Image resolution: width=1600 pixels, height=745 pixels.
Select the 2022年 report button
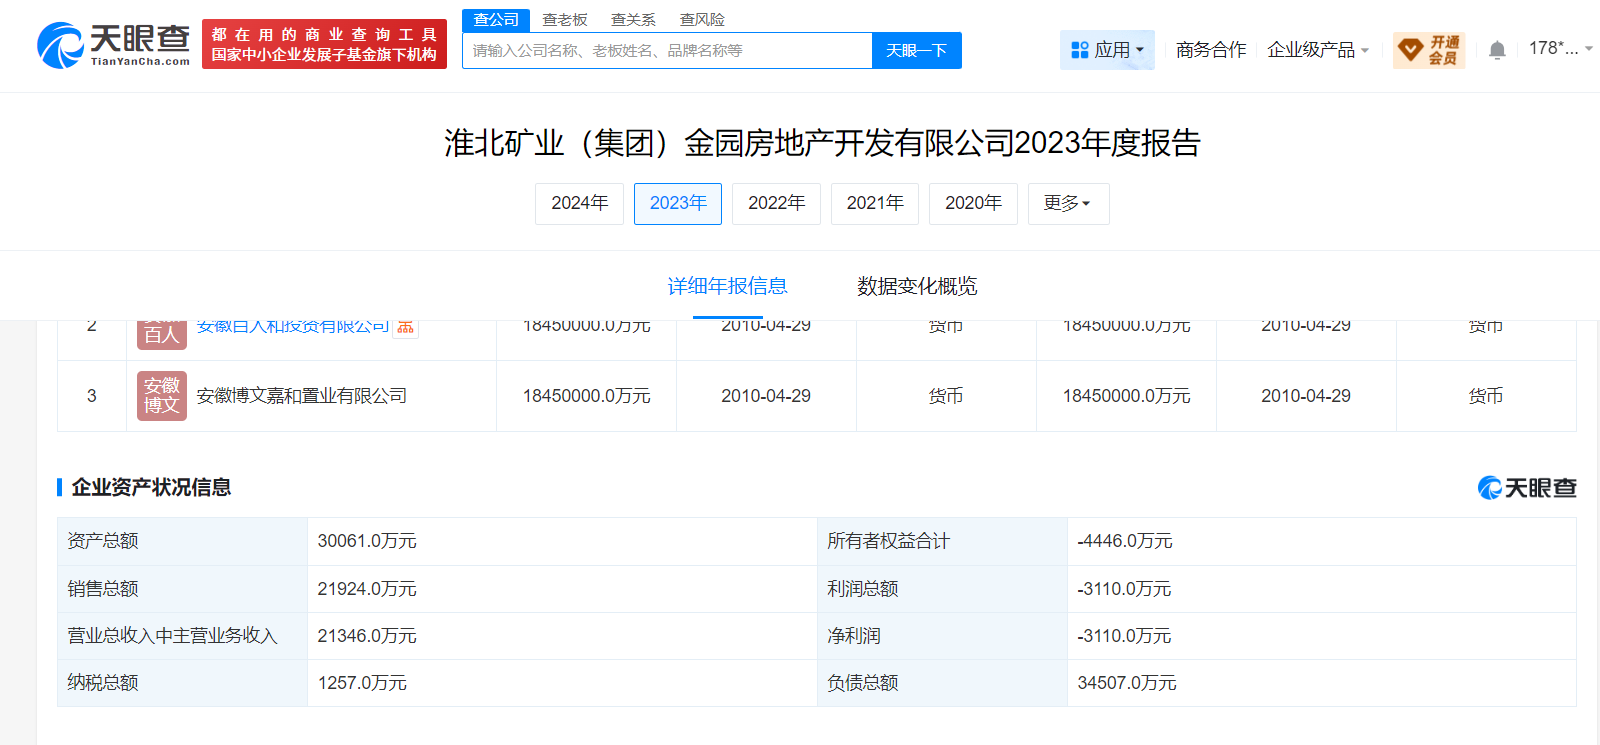click(776, 204)
